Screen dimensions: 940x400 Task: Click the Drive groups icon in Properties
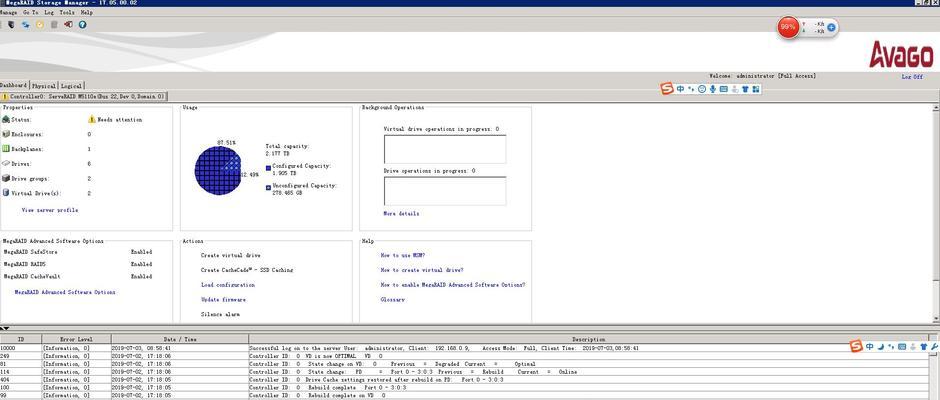6,178
